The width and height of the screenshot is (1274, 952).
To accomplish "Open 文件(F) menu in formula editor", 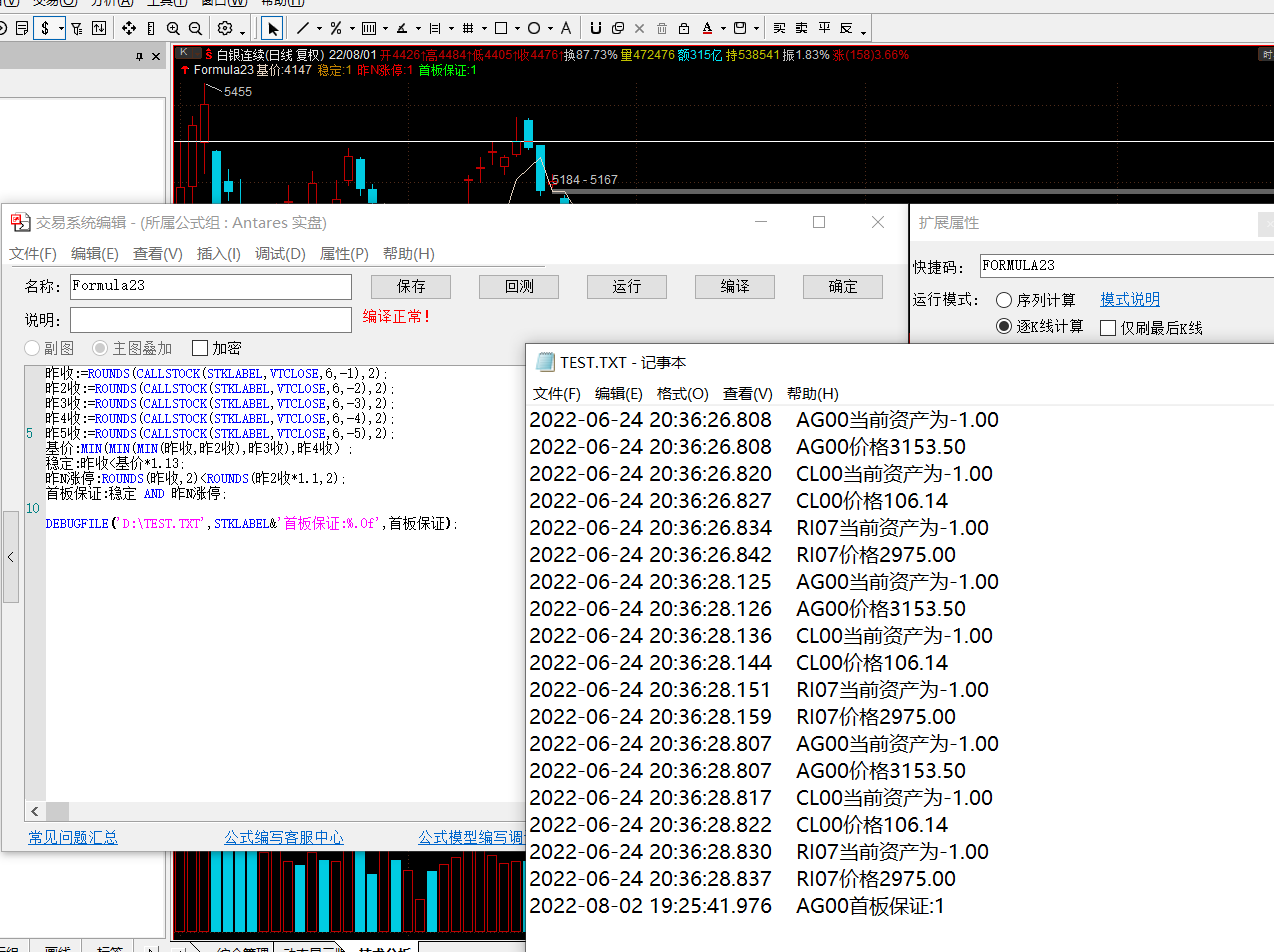I will (33, 254).
